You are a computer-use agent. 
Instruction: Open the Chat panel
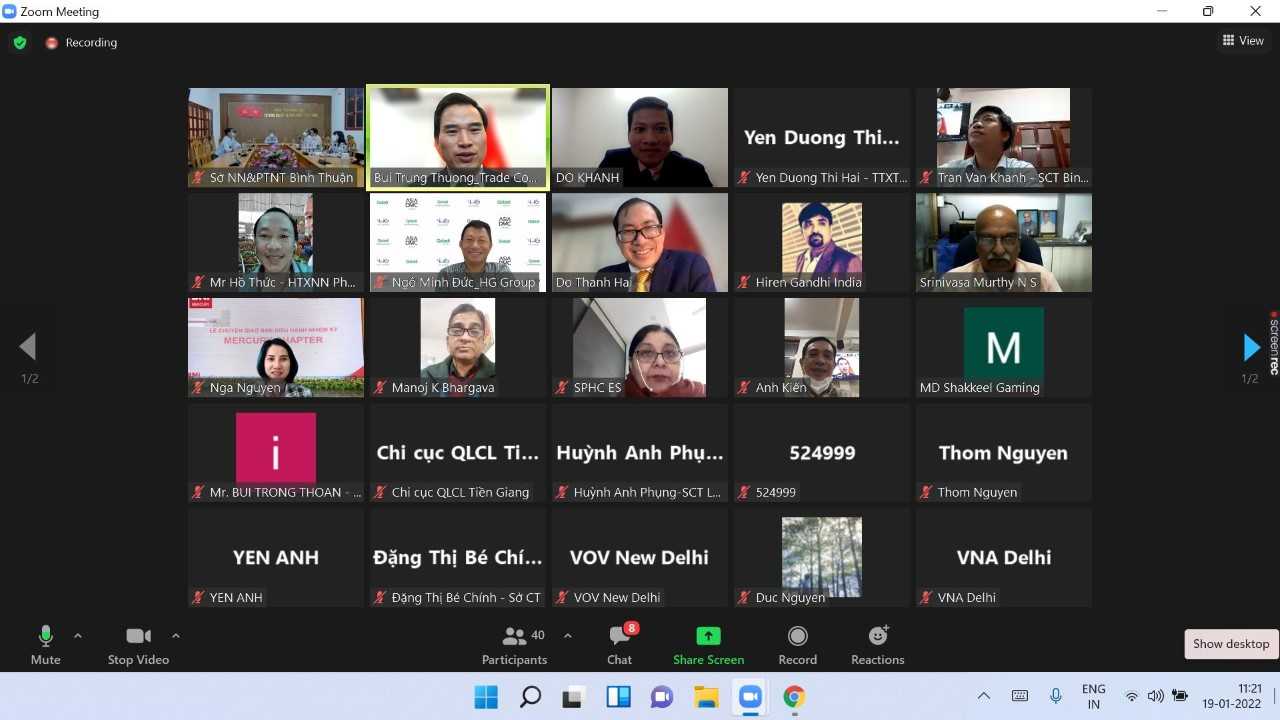[x=619, y=644]
